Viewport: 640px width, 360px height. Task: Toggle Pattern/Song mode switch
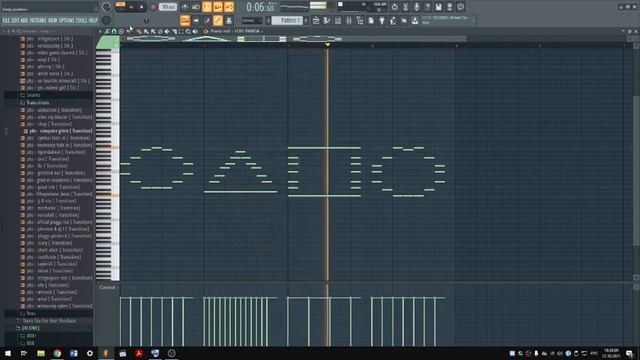coord(120,5)
